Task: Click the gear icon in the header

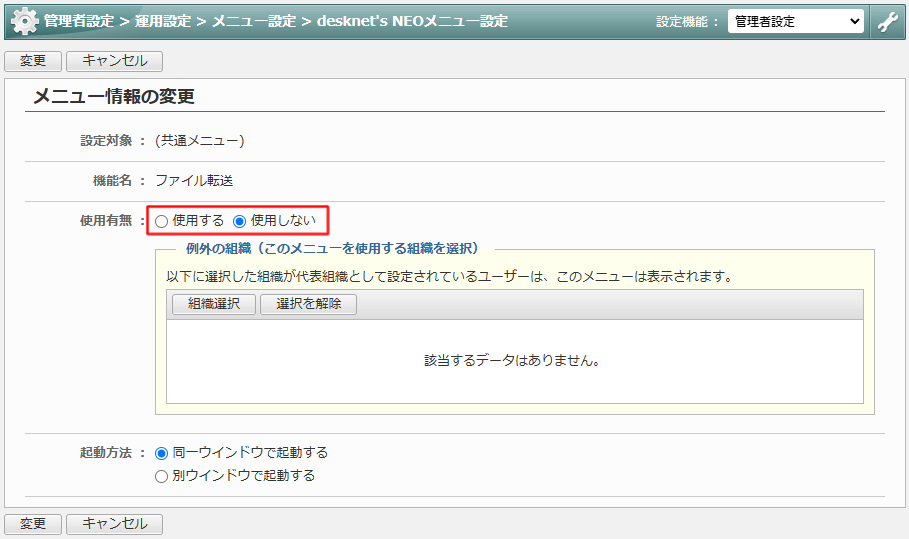Action: pyautogui.click(x=24, y=21)
